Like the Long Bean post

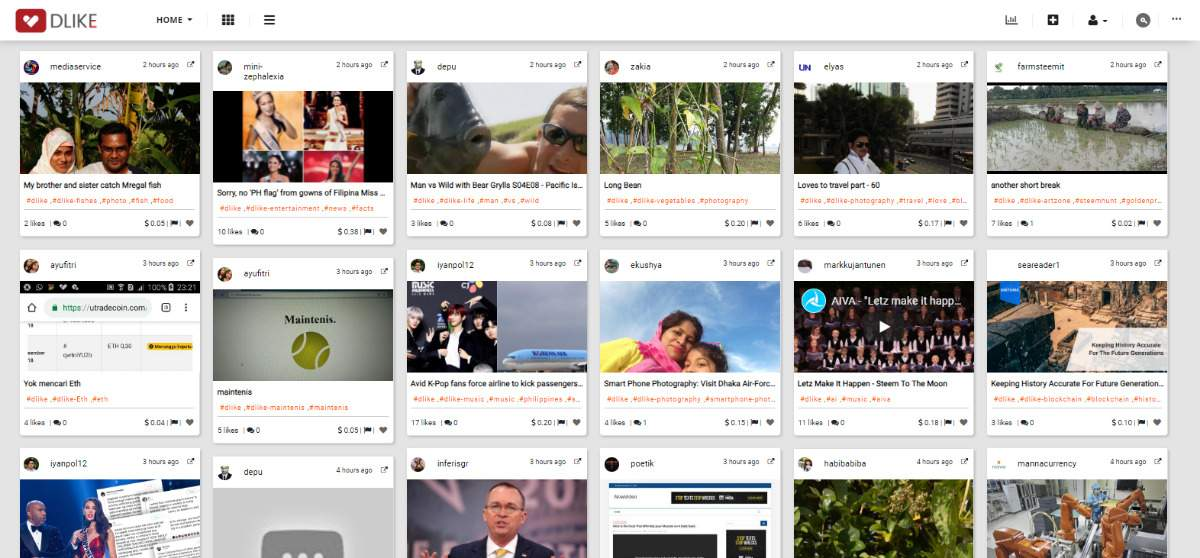tap(770, 224)
